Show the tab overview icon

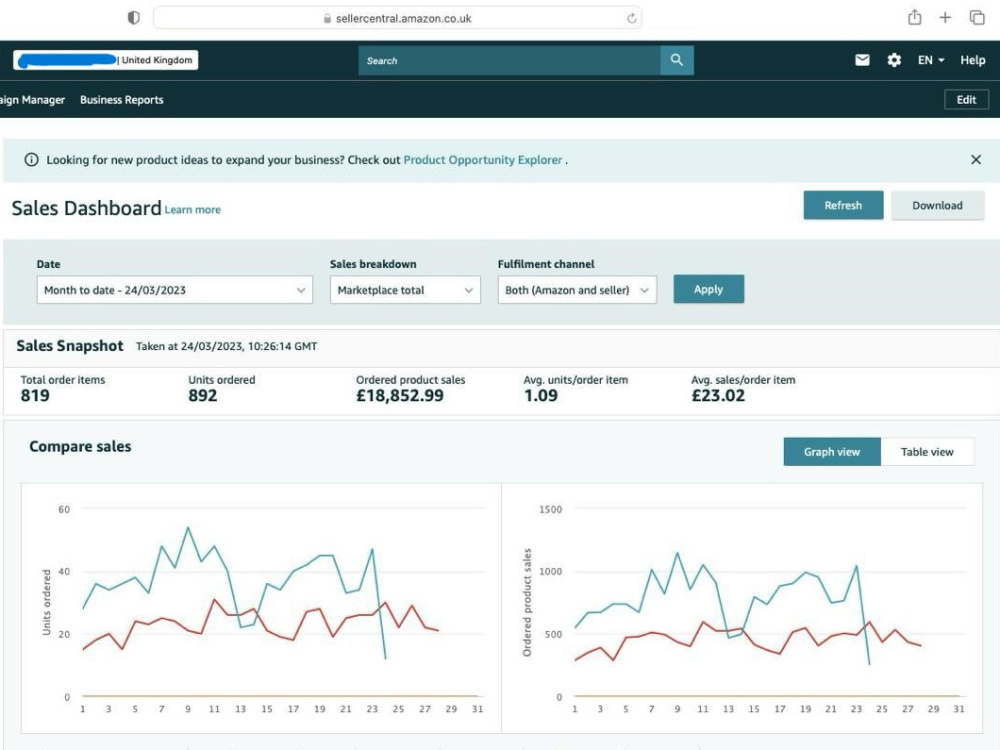[x=976, y=17]
